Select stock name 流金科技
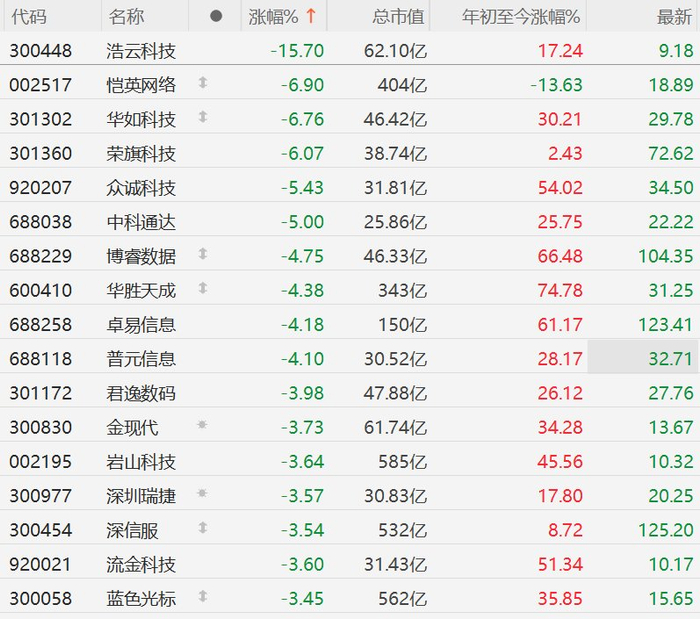This screenshot has width=700, height=619. pos(141,565)
